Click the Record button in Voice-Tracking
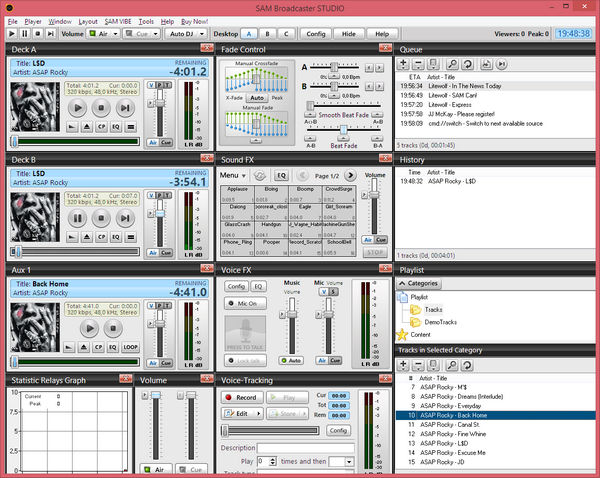600x478 pixels. [244, 397]
